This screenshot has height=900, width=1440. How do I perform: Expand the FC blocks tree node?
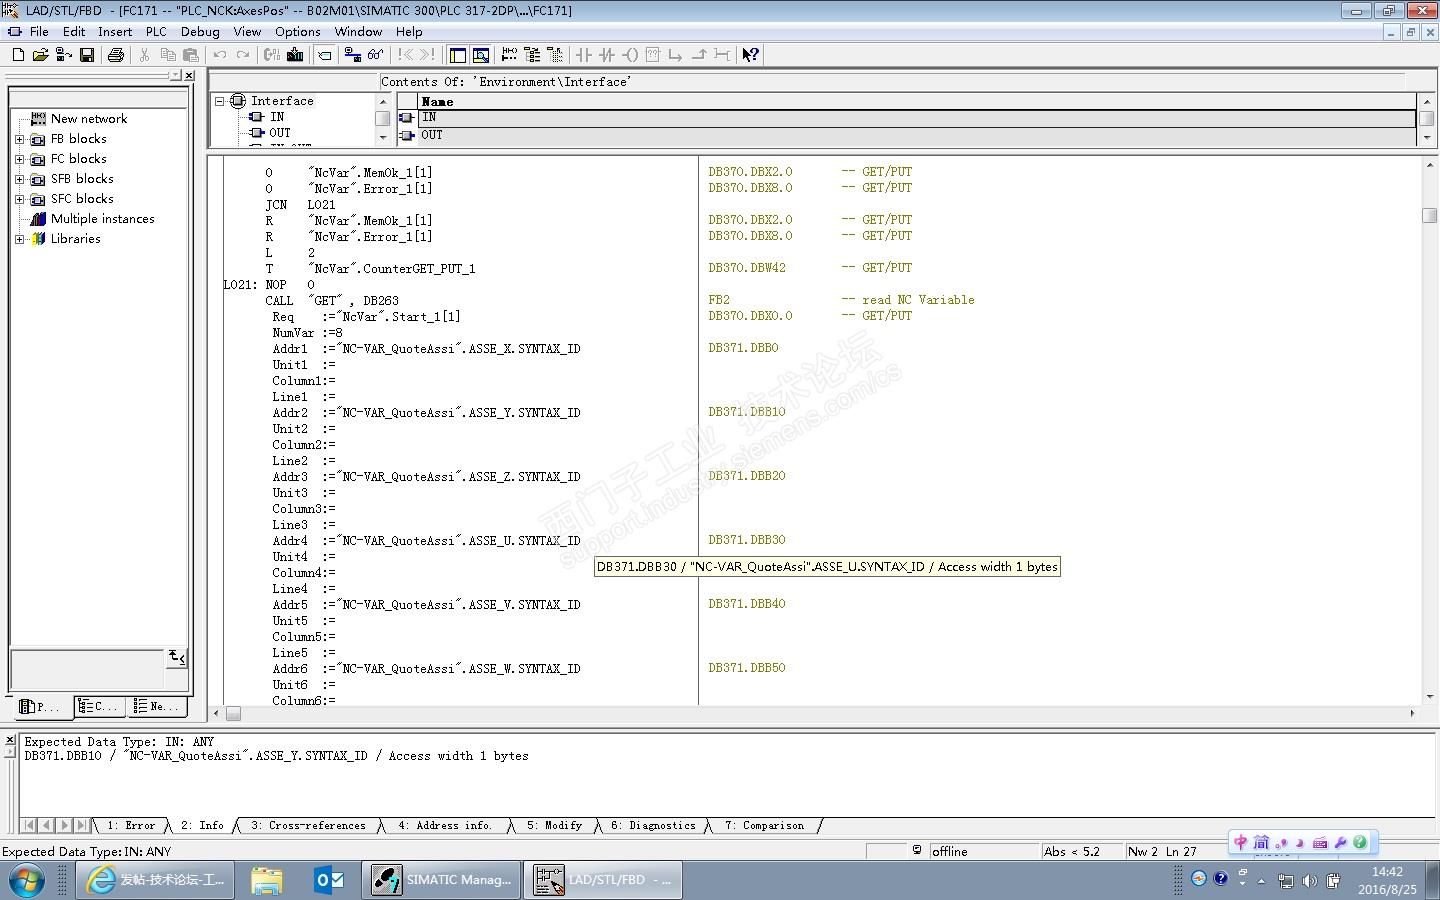pyautogui.click(x=19, y=159)
